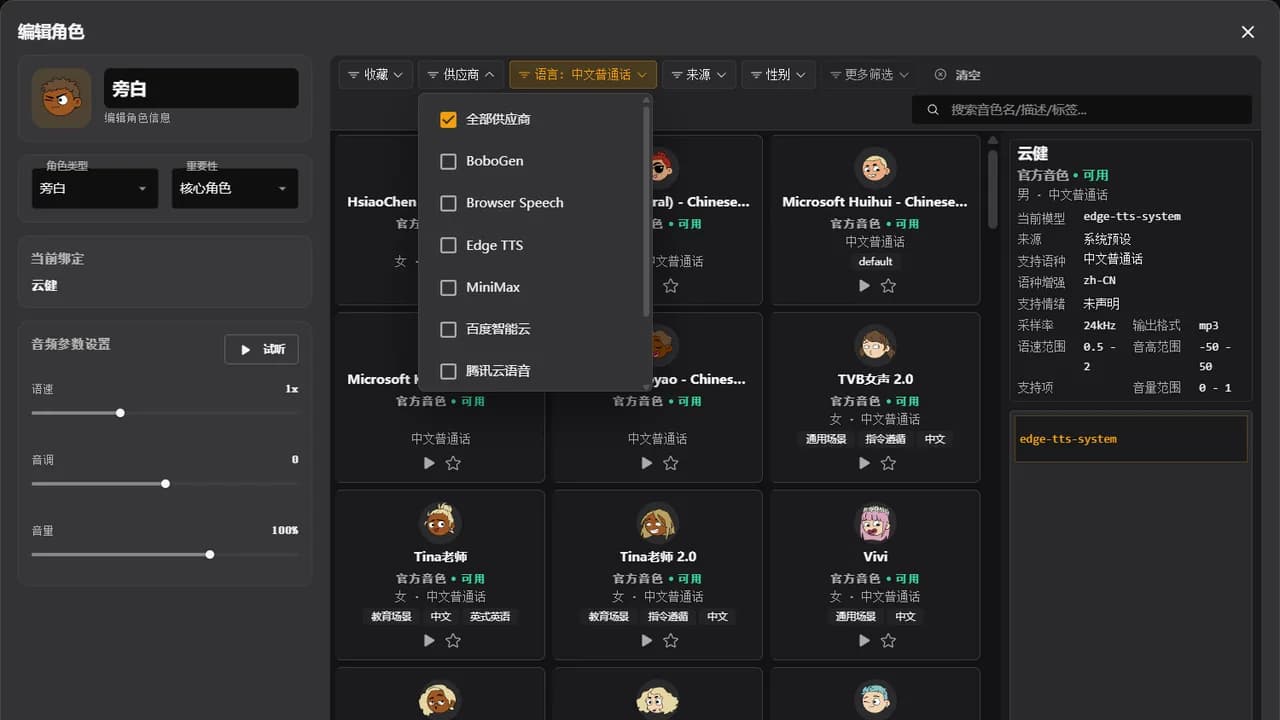
Task: Adjust the 语速 slider handle
Action: click(x=120, y=413)
